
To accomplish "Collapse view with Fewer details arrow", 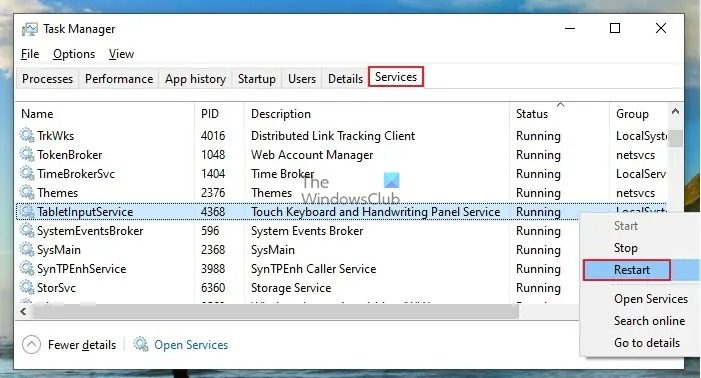I will 31,344.
